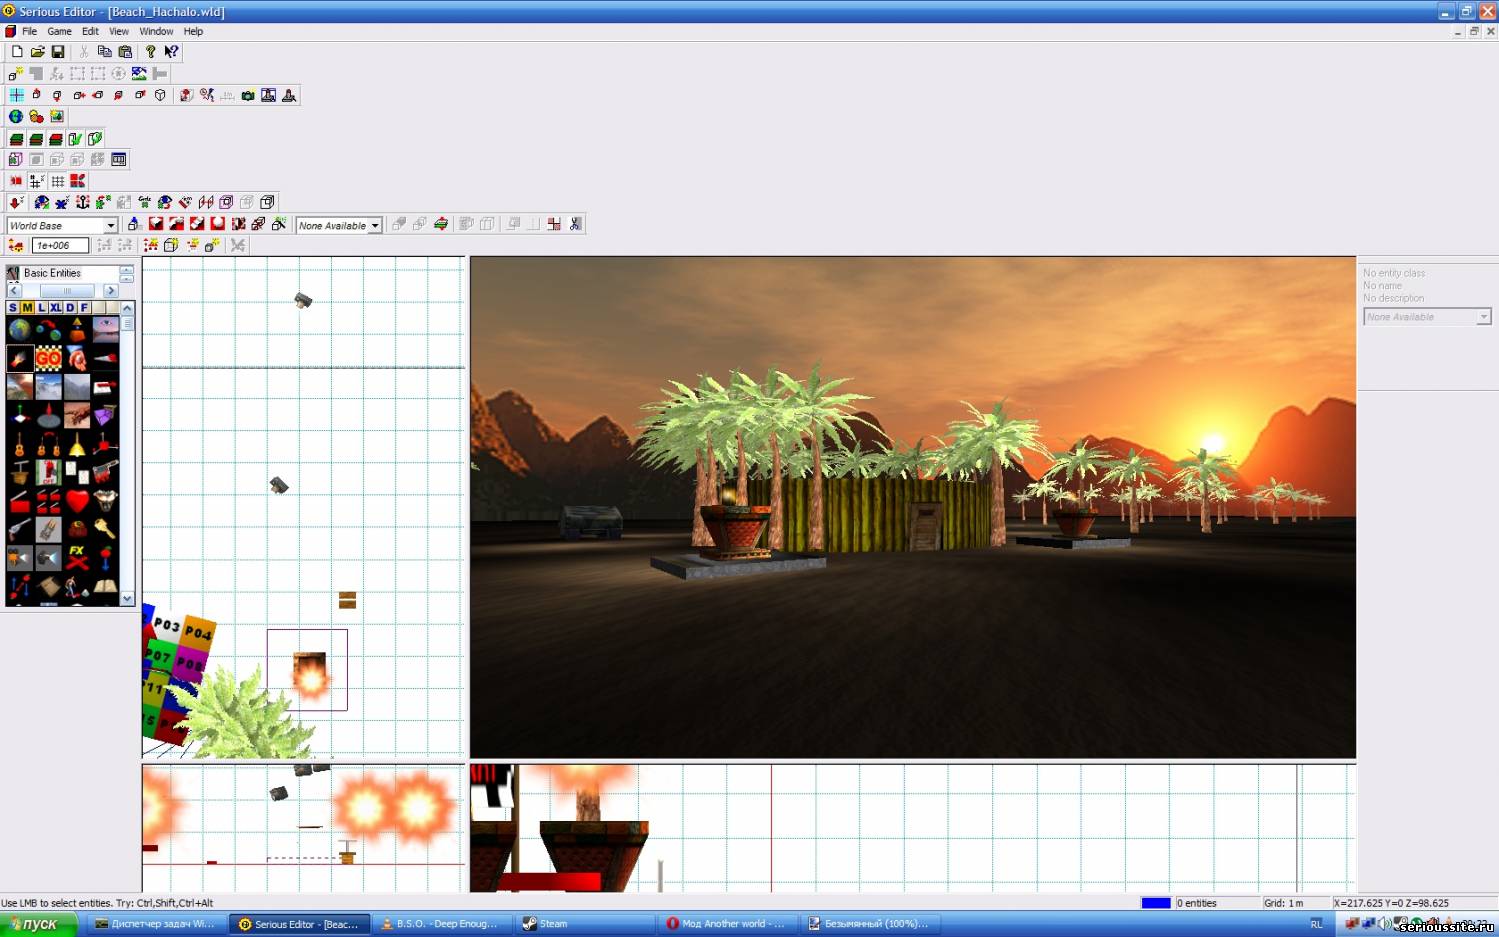This screenshot has width=1499, height=937.
Task: Click entity list scroll-up arrow
Action: [127, 308]
